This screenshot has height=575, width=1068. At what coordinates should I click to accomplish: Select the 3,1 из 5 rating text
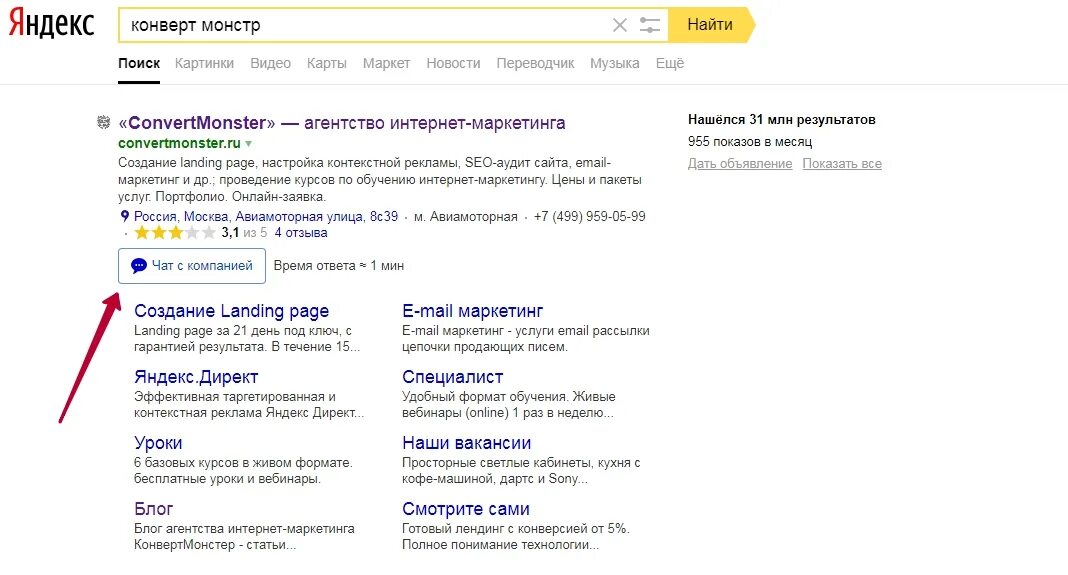tap(245, 233)
